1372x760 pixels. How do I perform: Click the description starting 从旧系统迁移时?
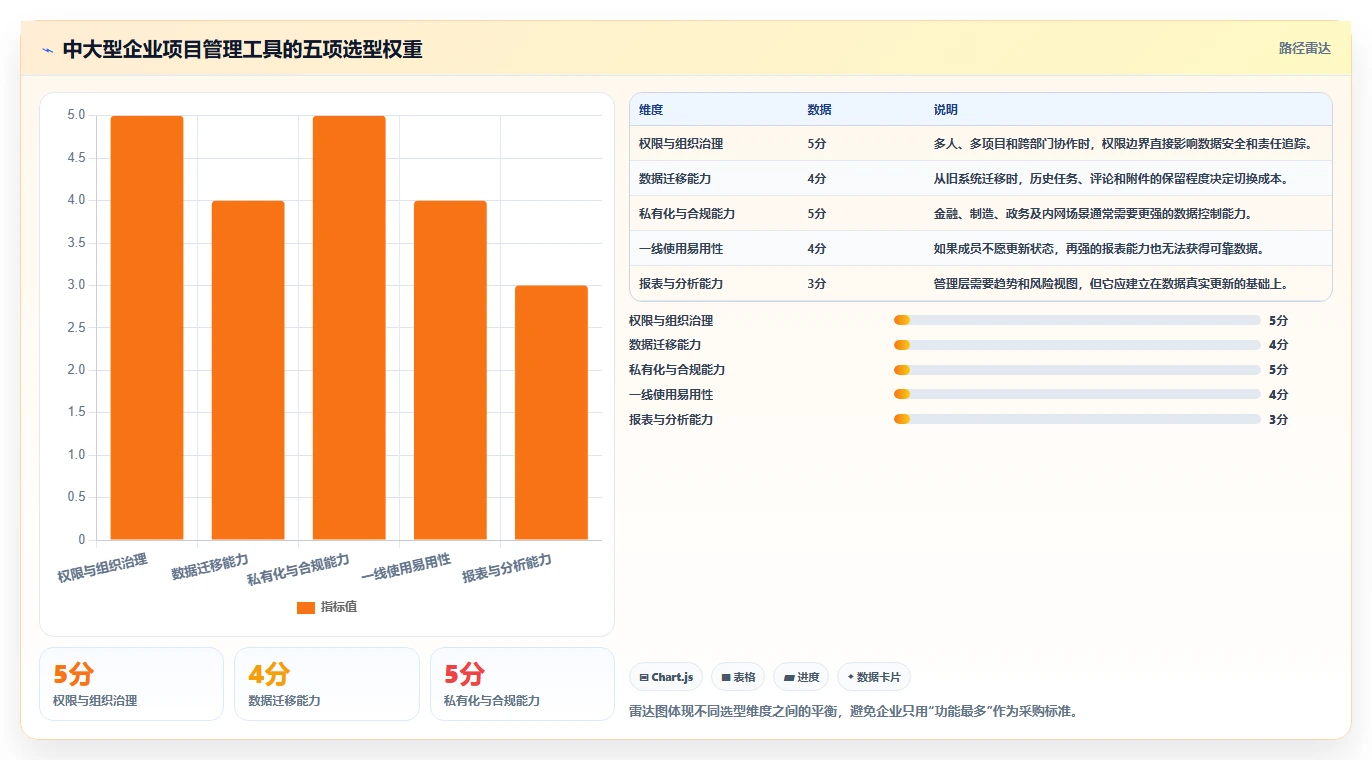pyautogui.click(x=1111, y=179)
